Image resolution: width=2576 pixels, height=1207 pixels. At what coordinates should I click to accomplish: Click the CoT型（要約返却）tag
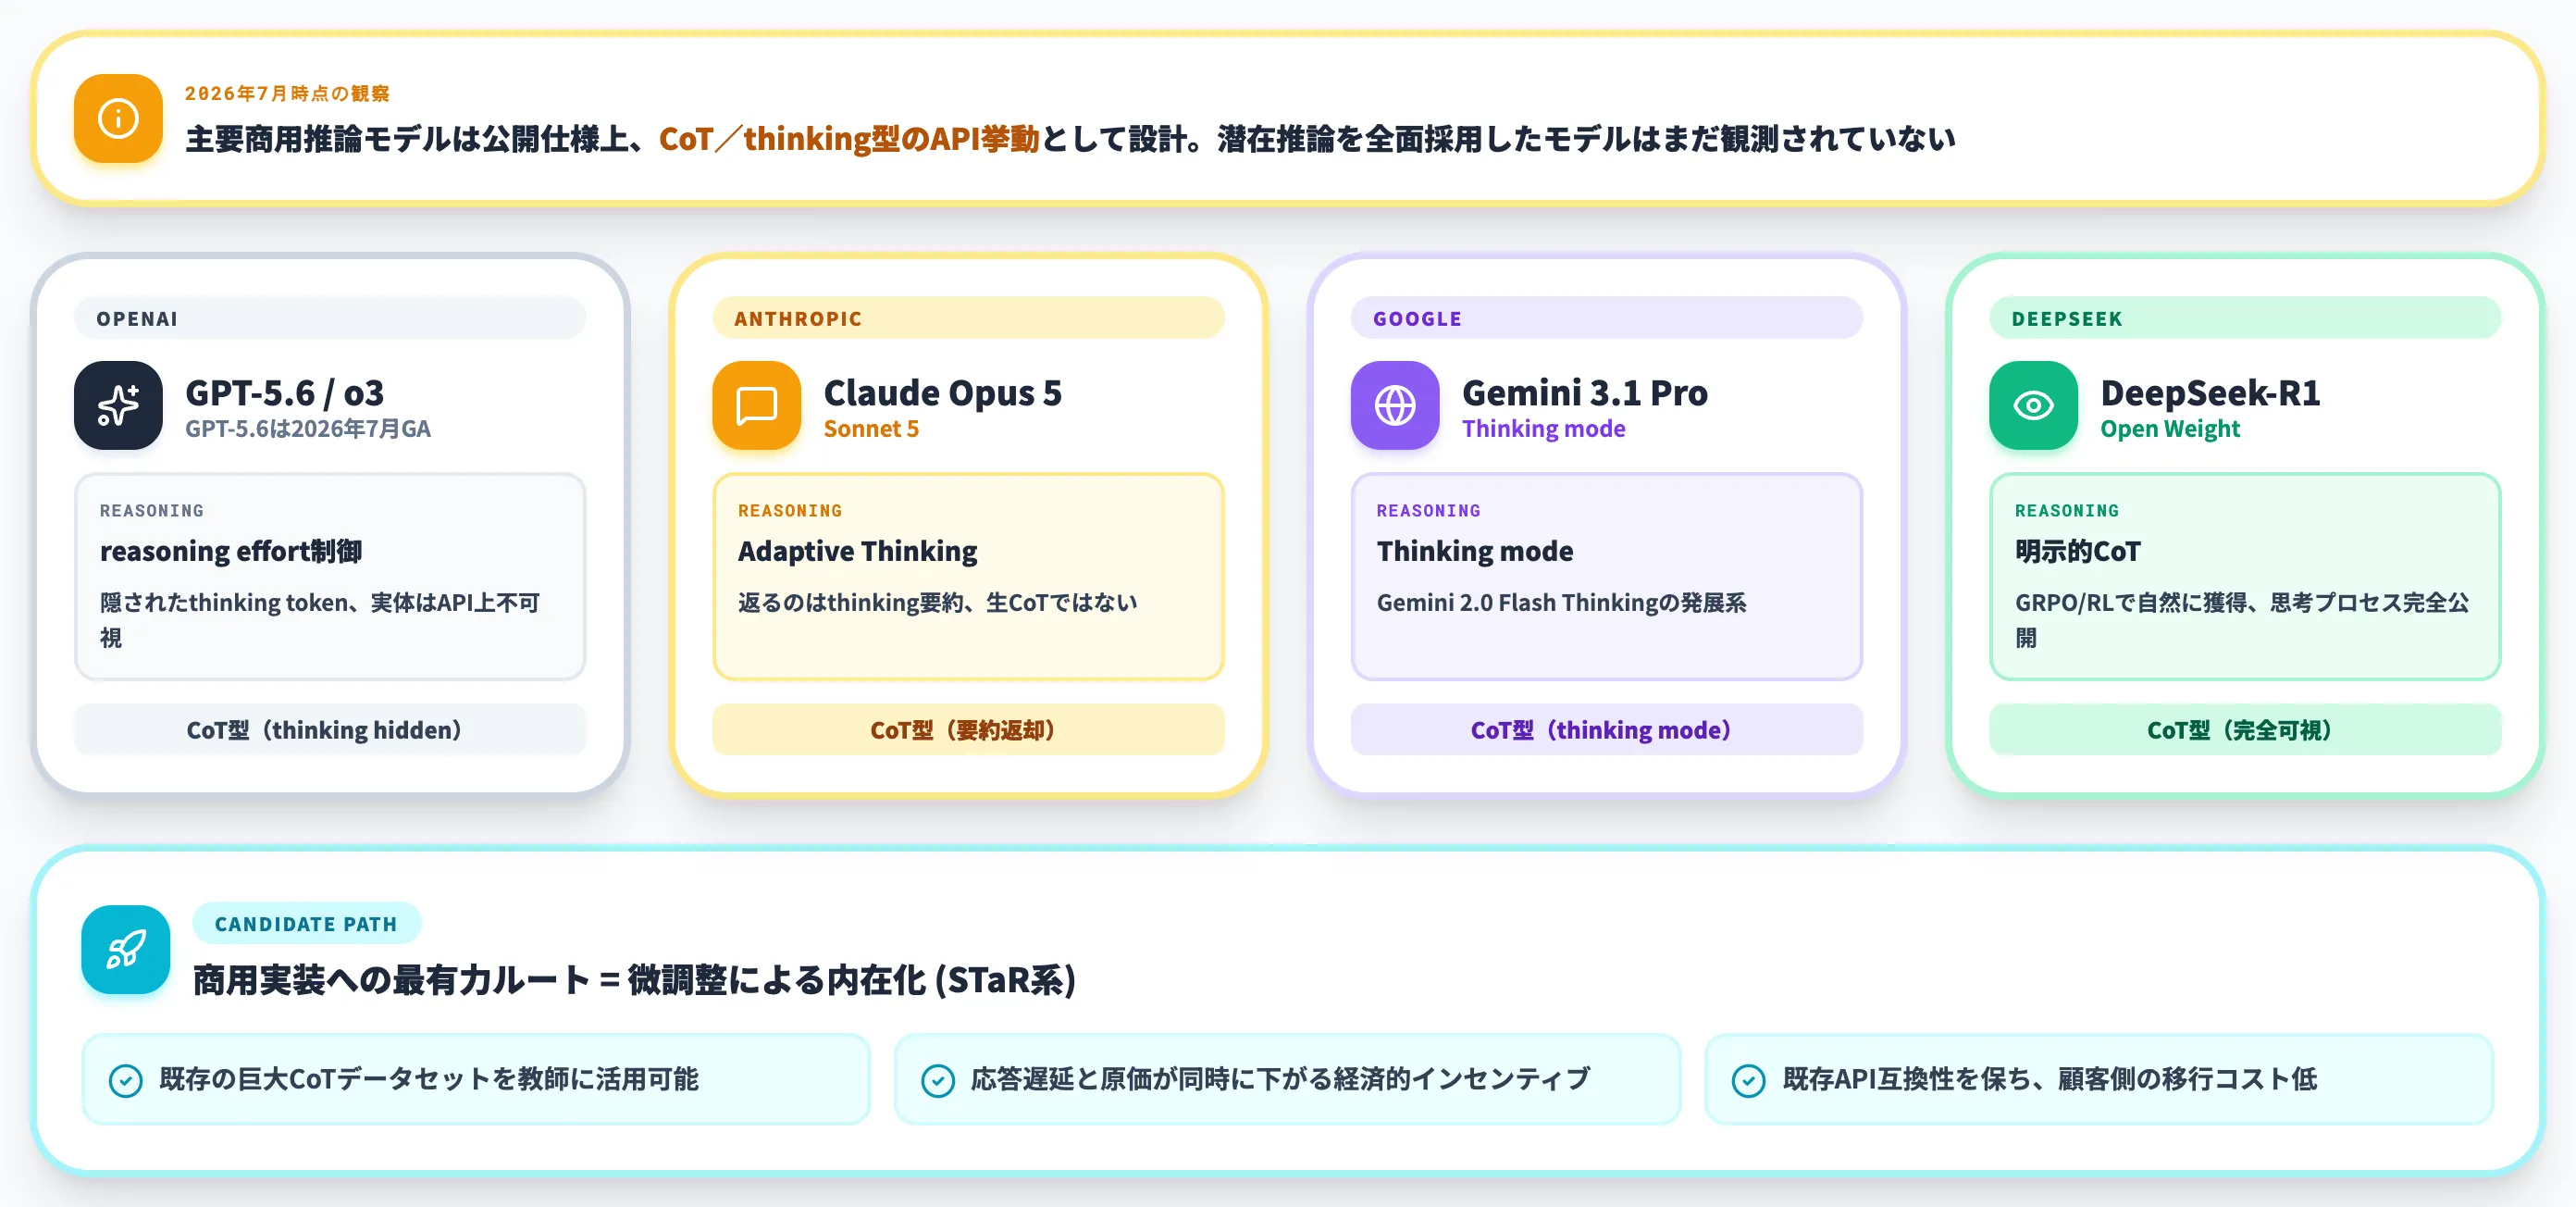coord(968,729)
